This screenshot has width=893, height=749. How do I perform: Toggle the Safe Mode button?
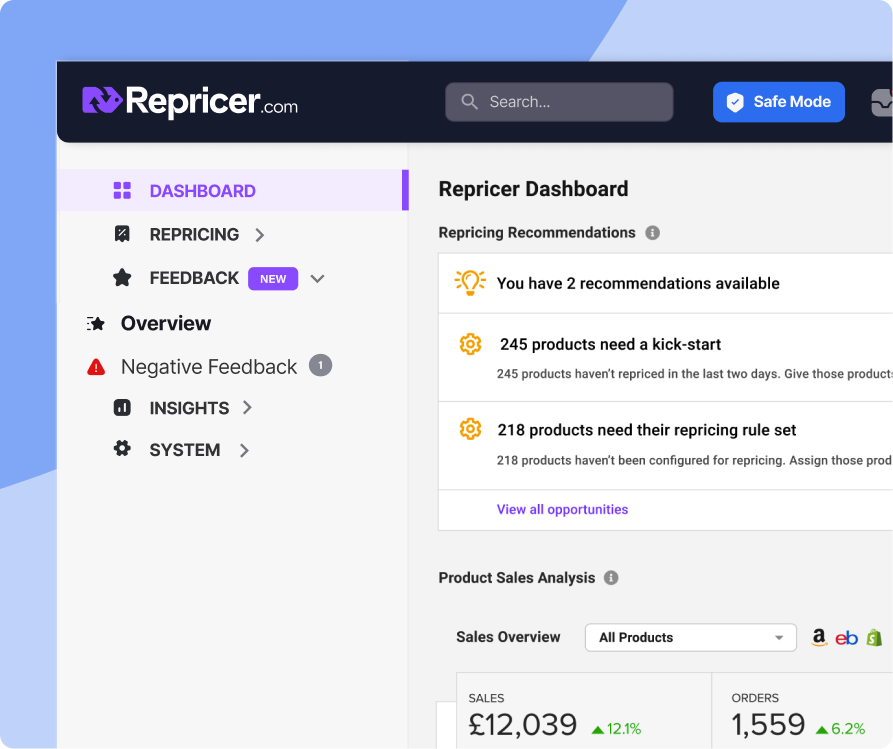point(778,102)
